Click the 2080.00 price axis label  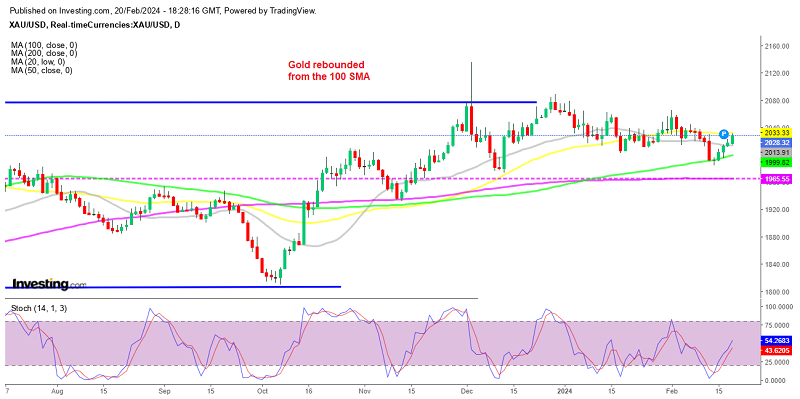tap(778, 101)
